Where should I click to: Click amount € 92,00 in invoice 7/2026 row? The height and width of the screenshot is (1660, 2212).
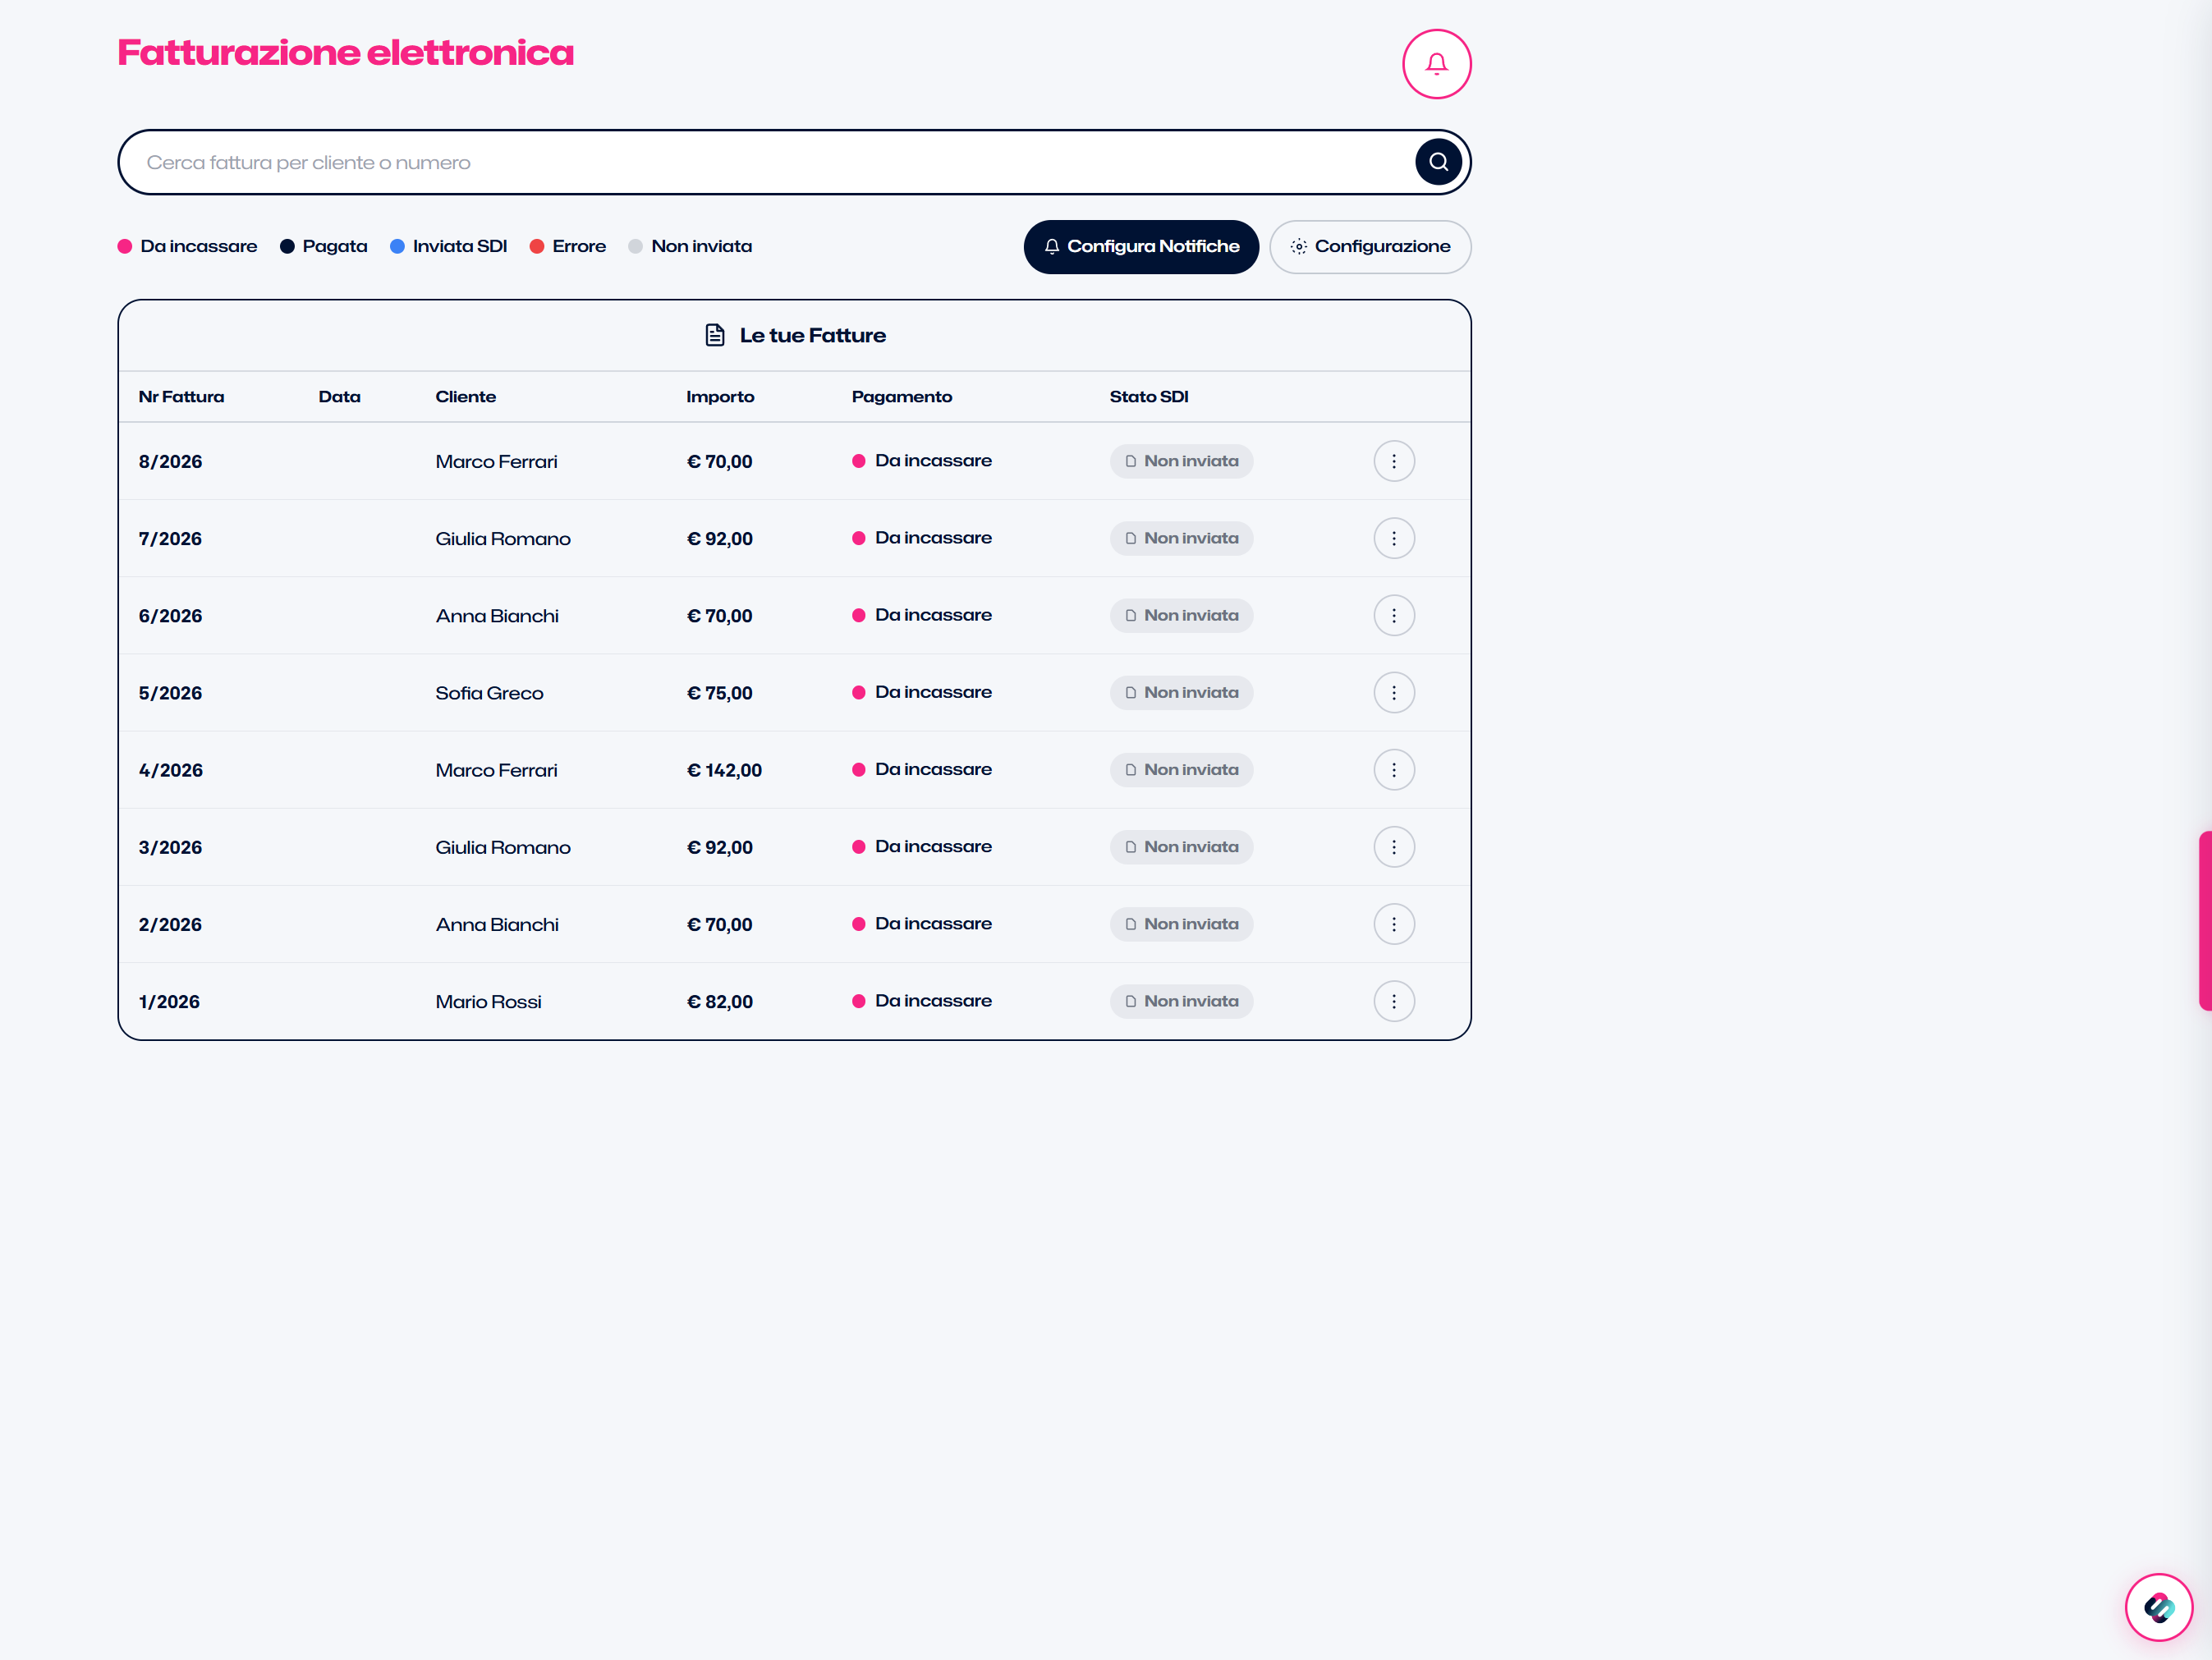[720, 539]
